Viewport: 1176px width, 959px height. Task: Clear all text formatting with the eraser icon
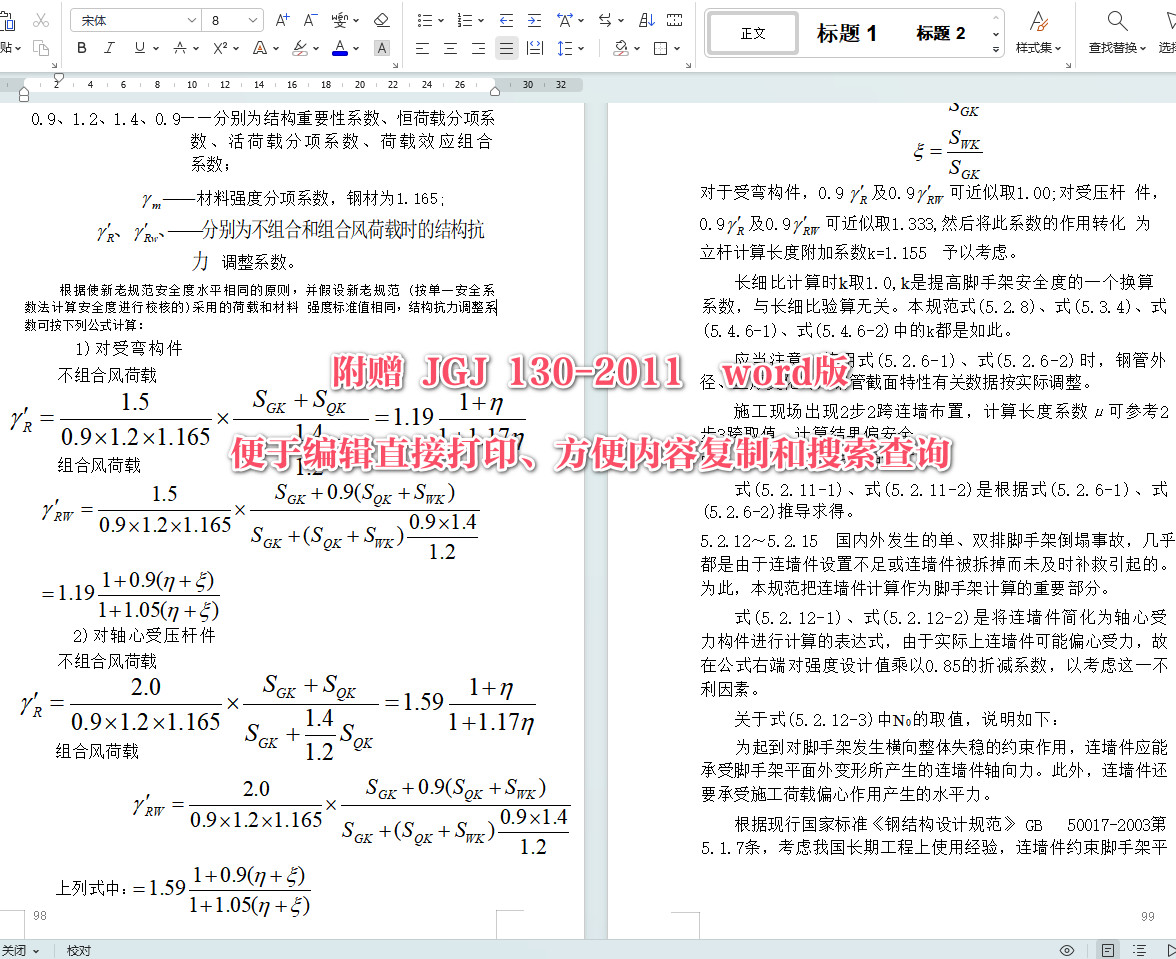pos(381,18)
